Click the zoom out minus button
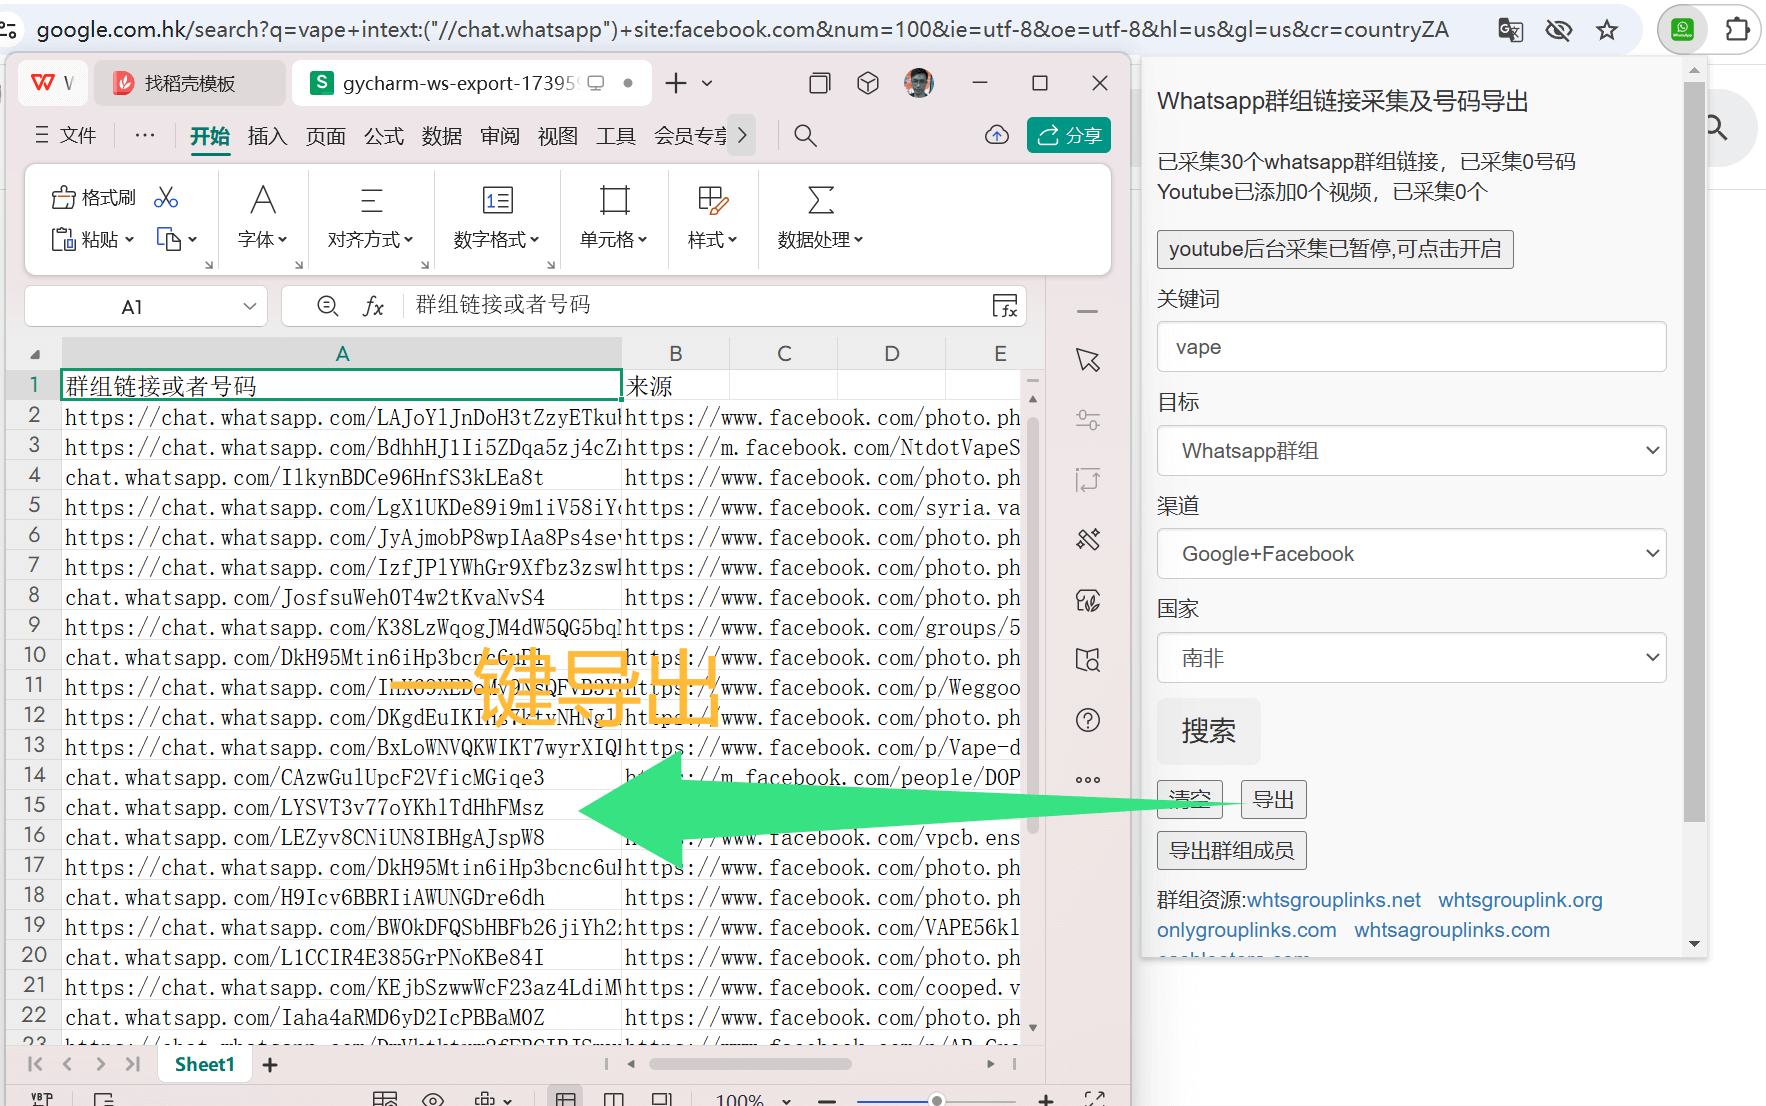The image size is (1766, 1106). tap(826, 1100)
